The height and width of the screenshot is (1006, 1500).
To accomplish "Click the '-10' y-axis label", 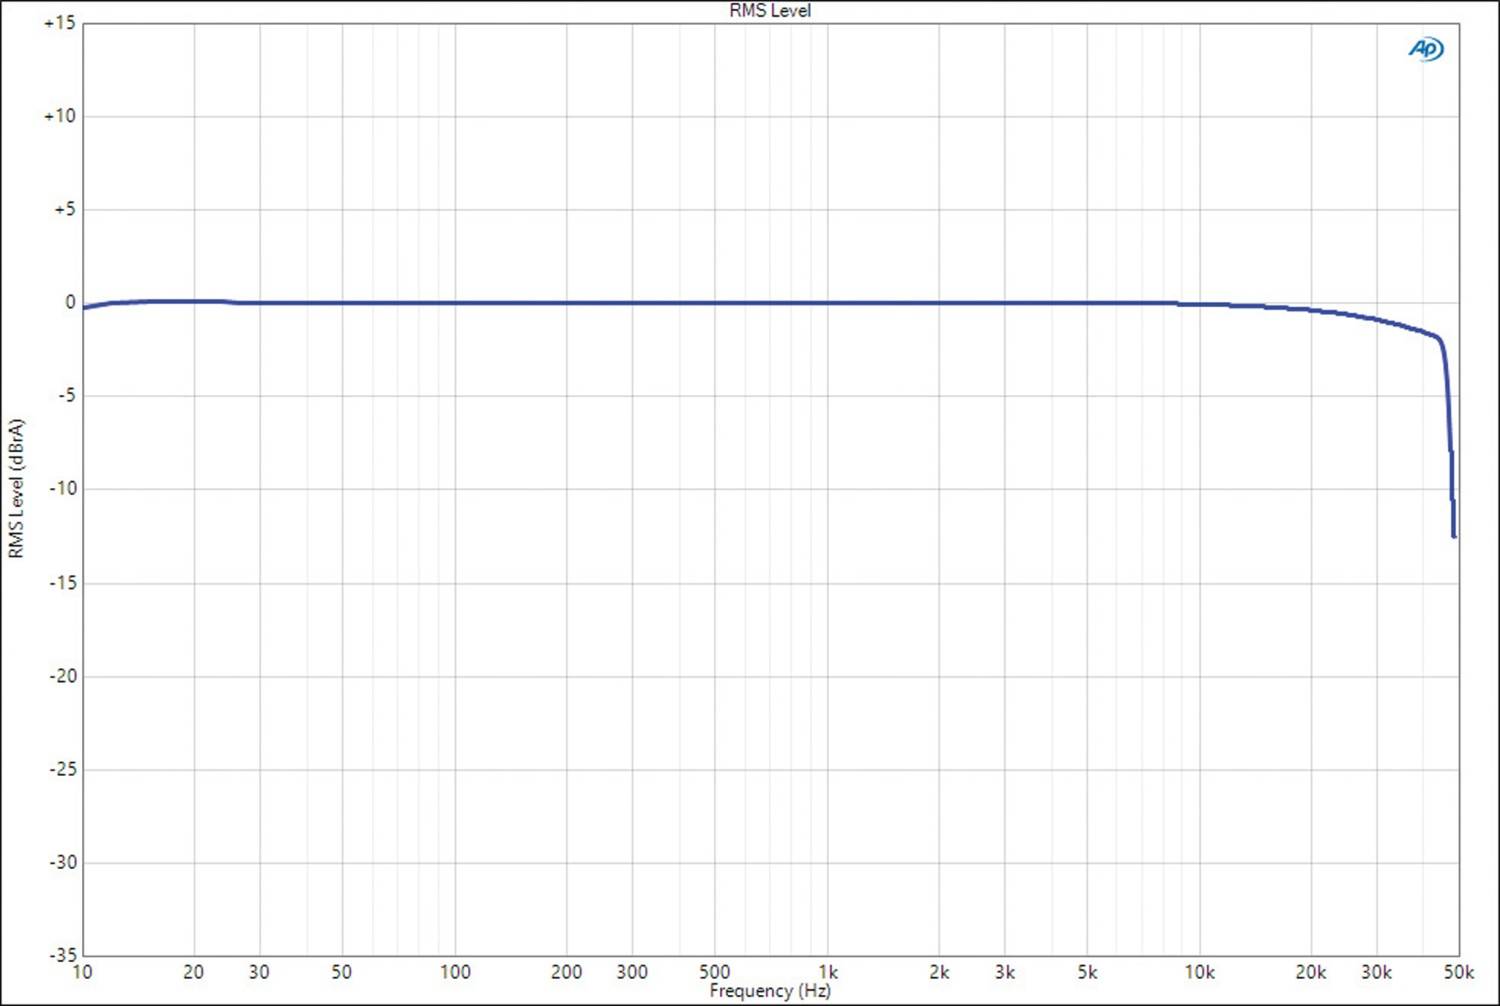I will pyautogui.click(x=63, y=488).
